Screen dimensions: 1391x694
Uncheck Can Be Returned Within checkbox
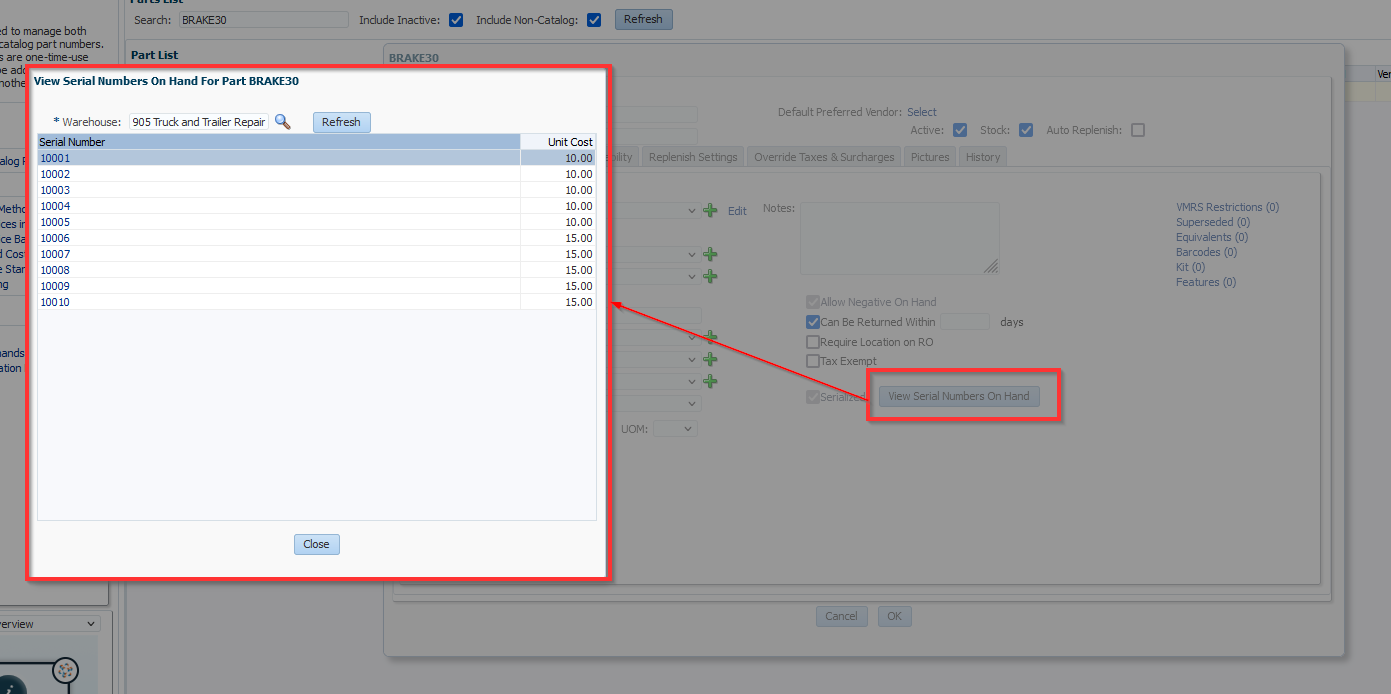pyautogui.click(x=813, y=322)
